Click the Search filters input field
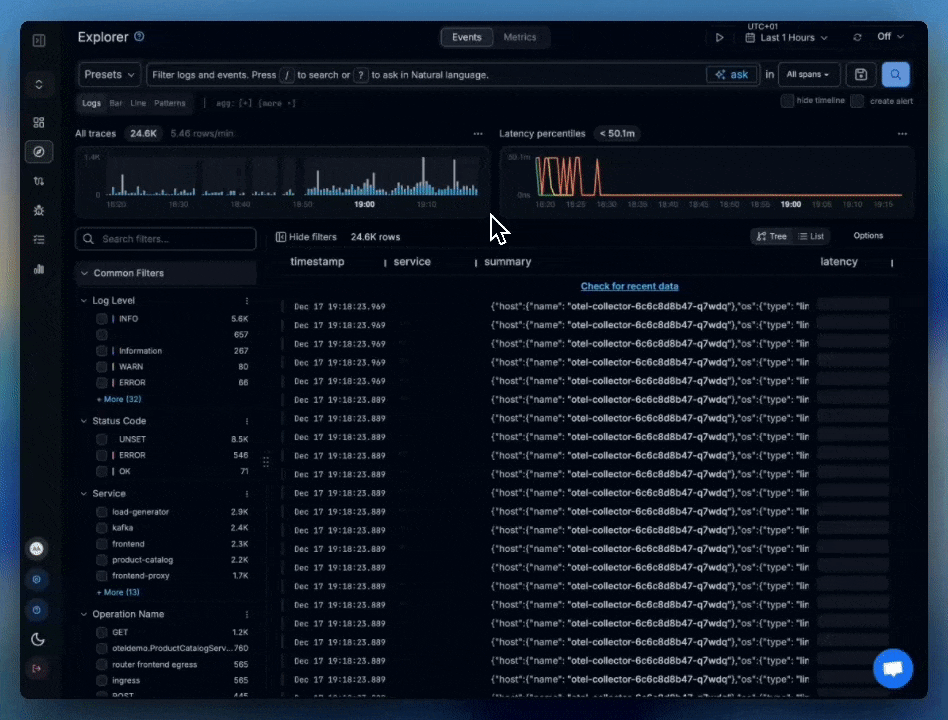 [x=165, y=239]
